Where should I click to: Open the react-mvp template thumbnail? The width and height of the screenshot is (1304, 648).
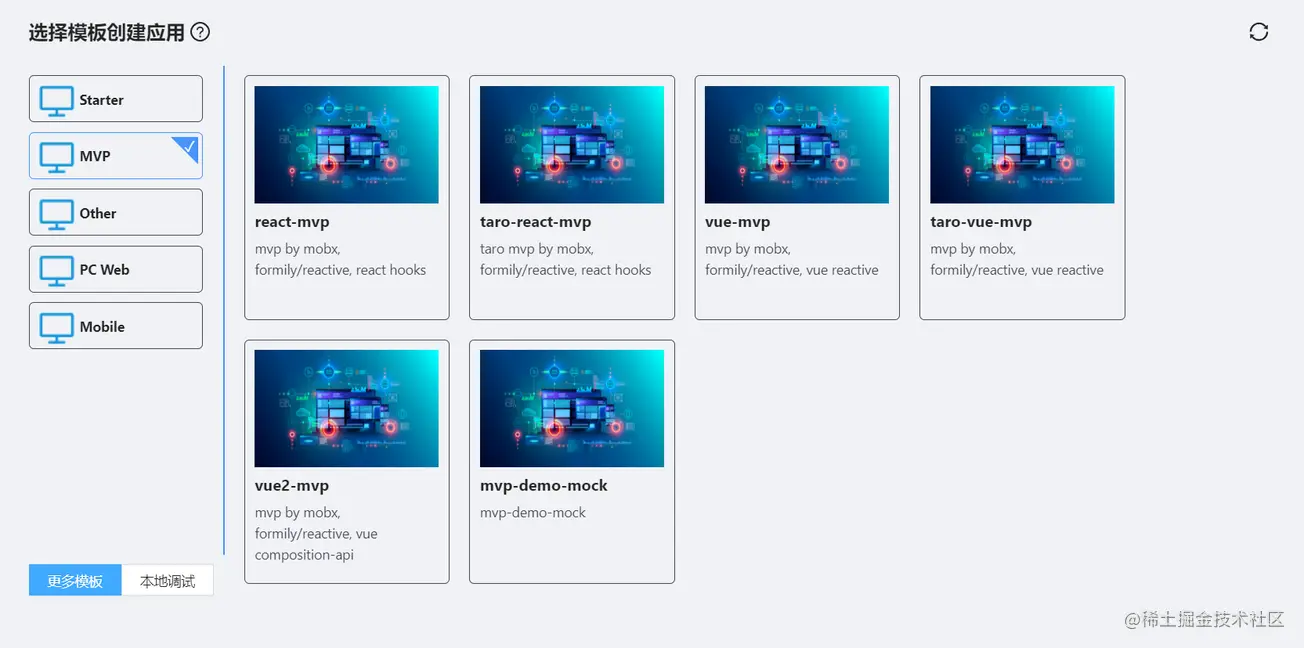pos(346,145)
